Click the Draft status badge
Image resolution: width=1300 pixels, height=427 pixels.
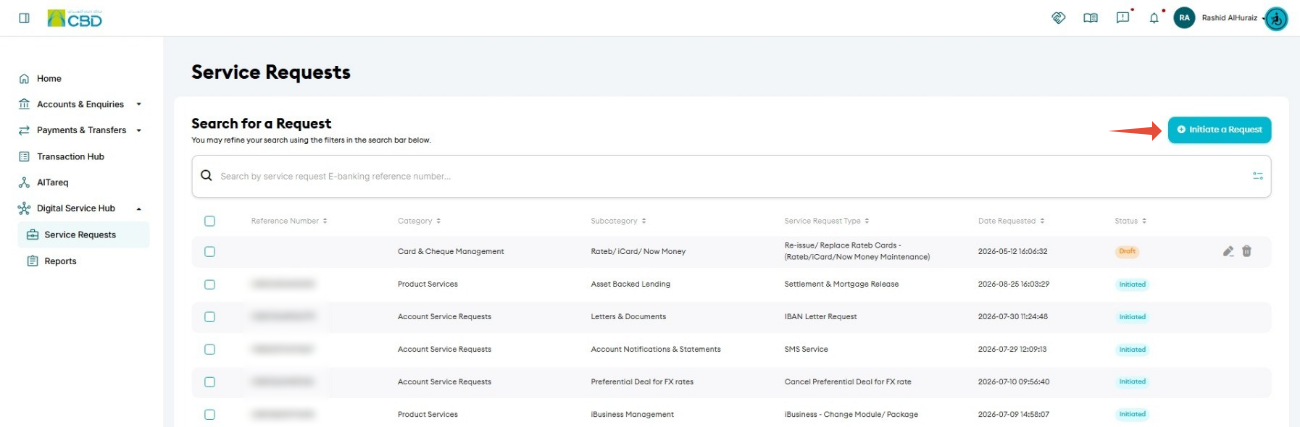[x=1127, y=251]
